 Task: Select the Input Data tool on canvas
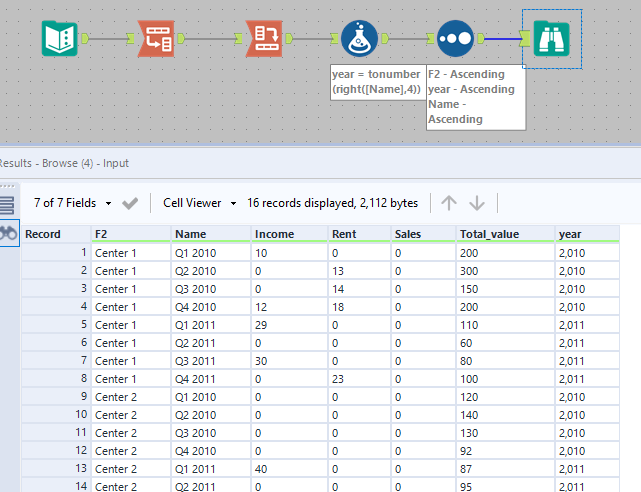(x=59, y=39)
